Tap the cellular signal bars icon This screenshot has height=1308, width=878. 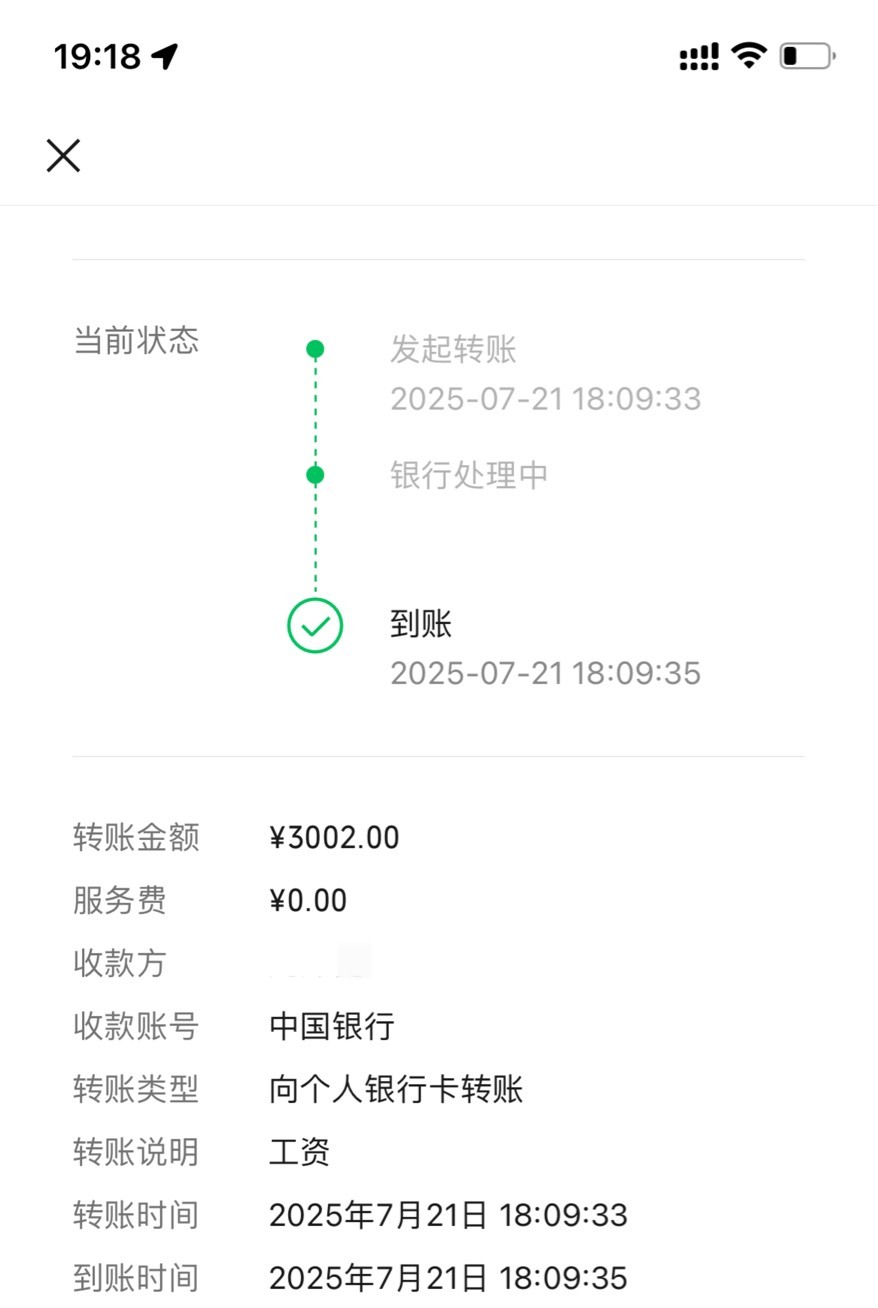pyautogui.click(x=699, y=57)
